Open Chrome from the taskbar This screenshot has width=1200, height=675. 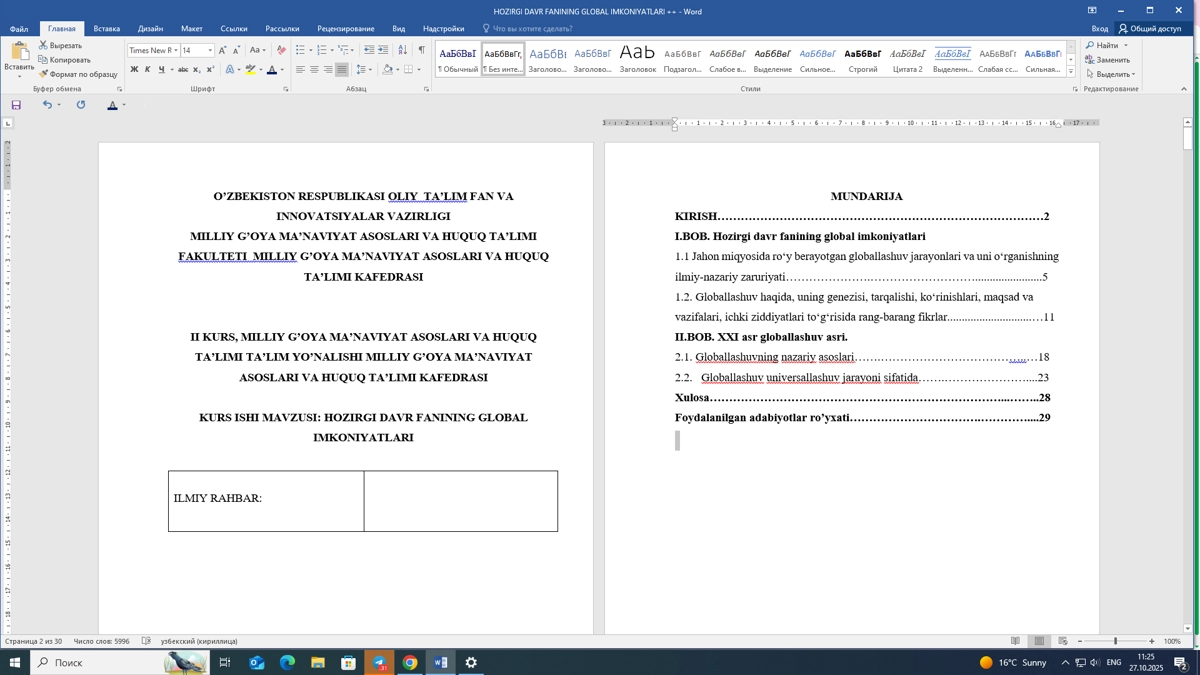[409, 662]
